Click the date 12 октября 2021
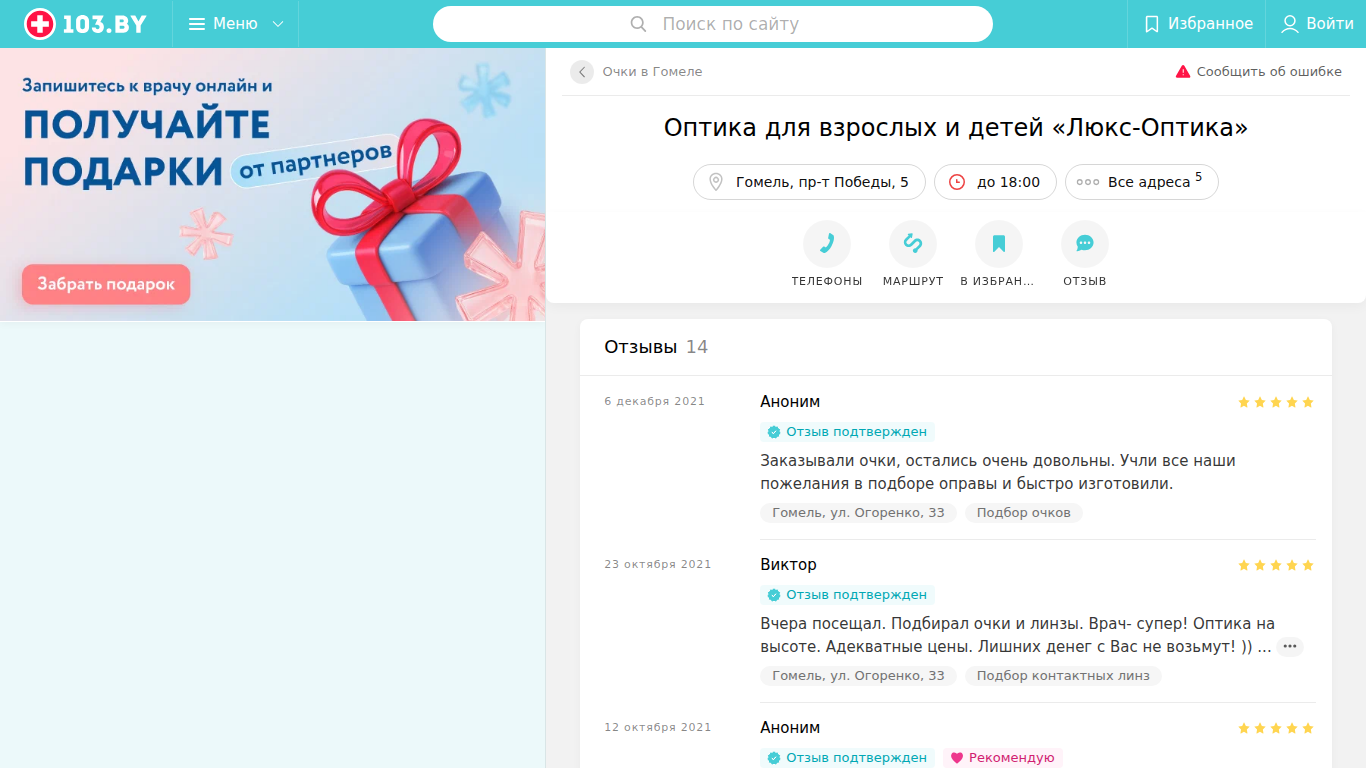Screen dimensions: 1366x768 point(658,728)
